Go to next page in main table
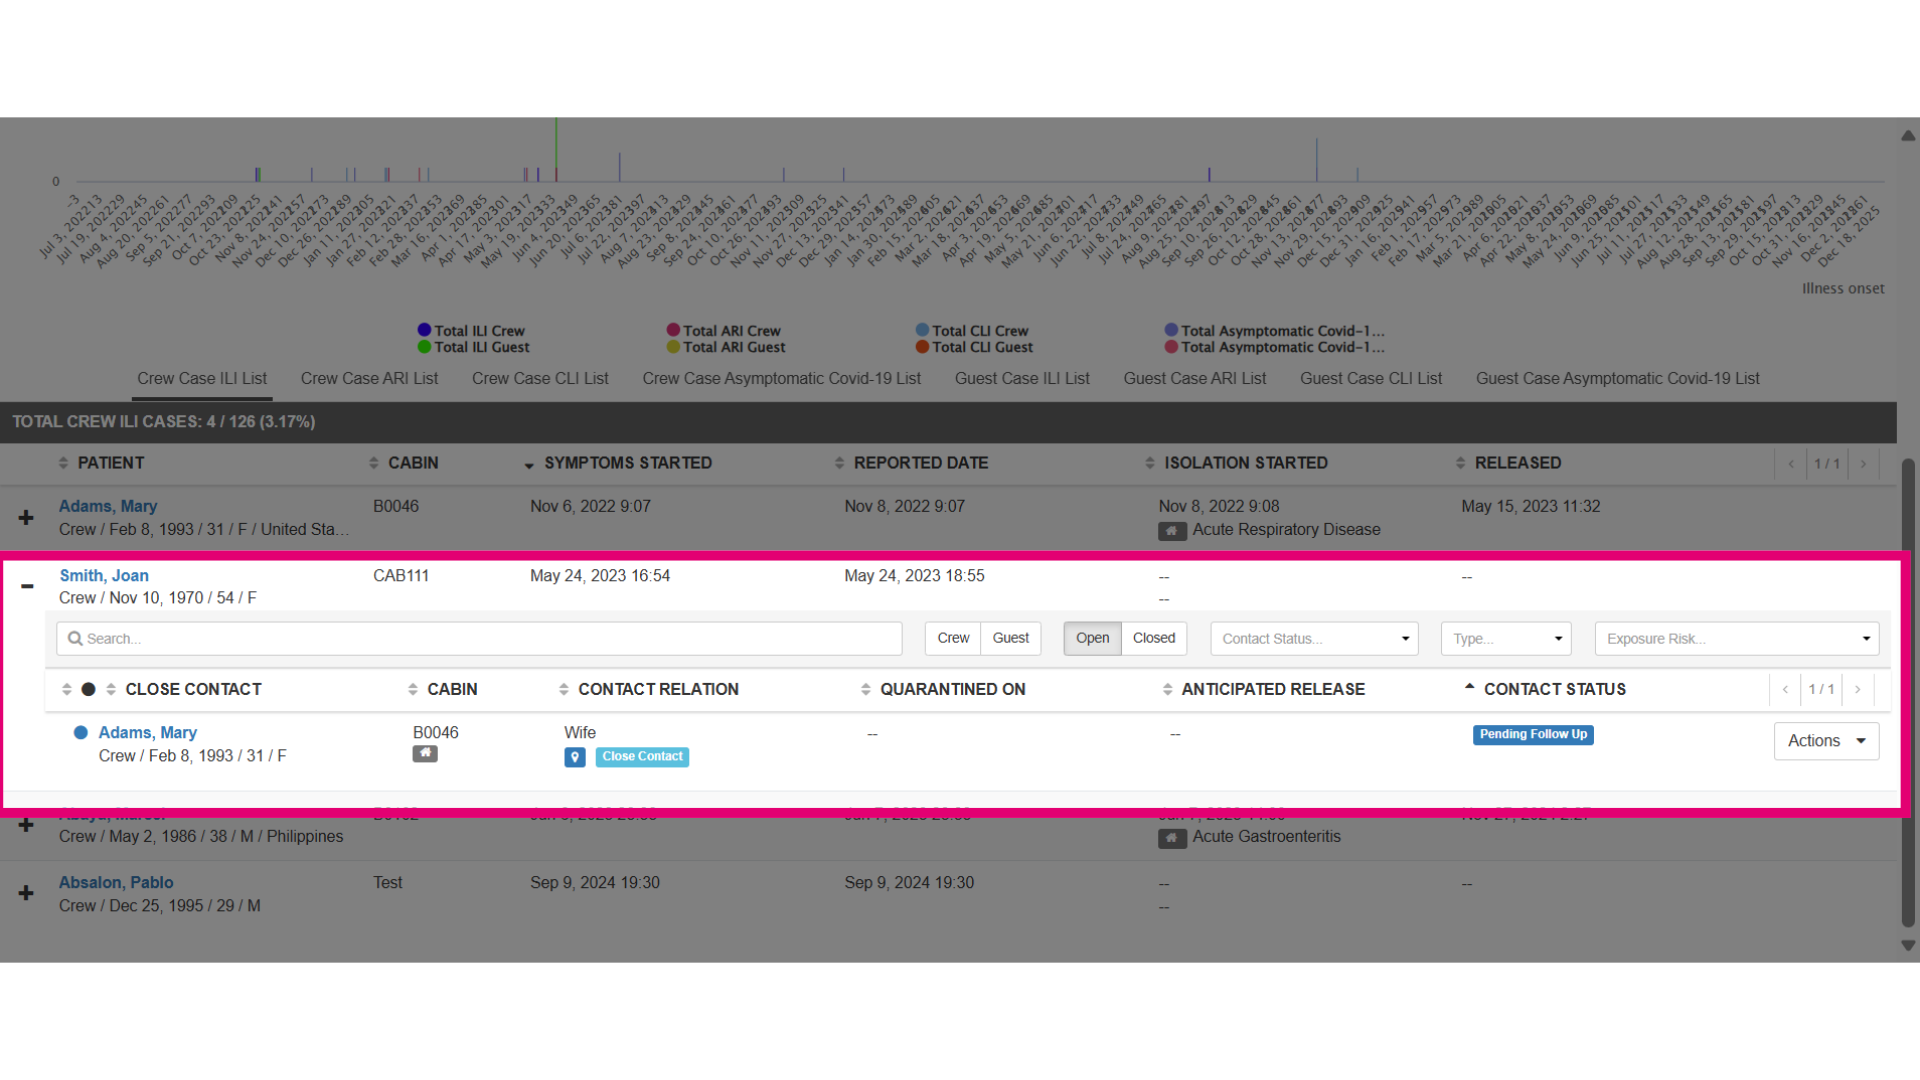 [x=1863, y=464]
